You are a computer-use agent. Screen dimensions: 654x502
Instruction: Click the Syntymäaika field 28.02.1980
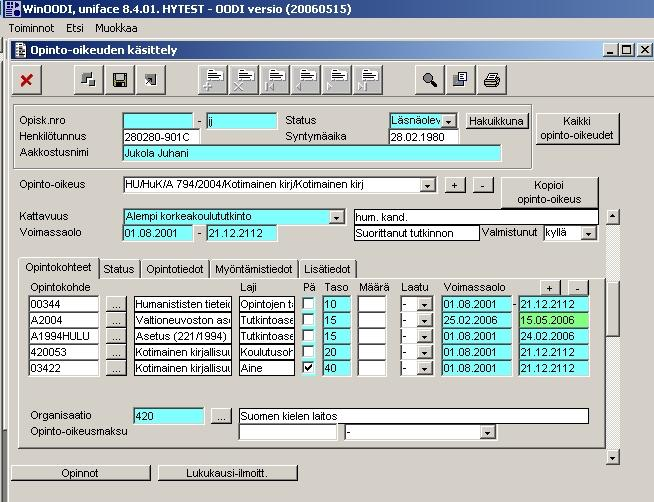tap(423, 137)
